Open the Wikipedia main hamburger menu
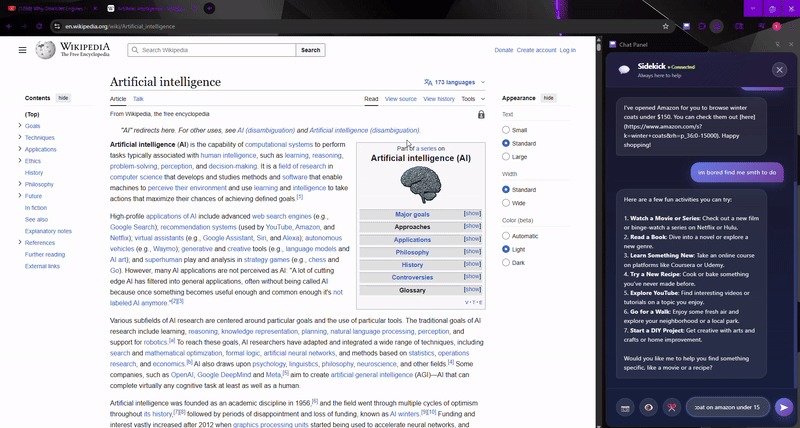This screenshot has height=428, width=800. (22, 50)
